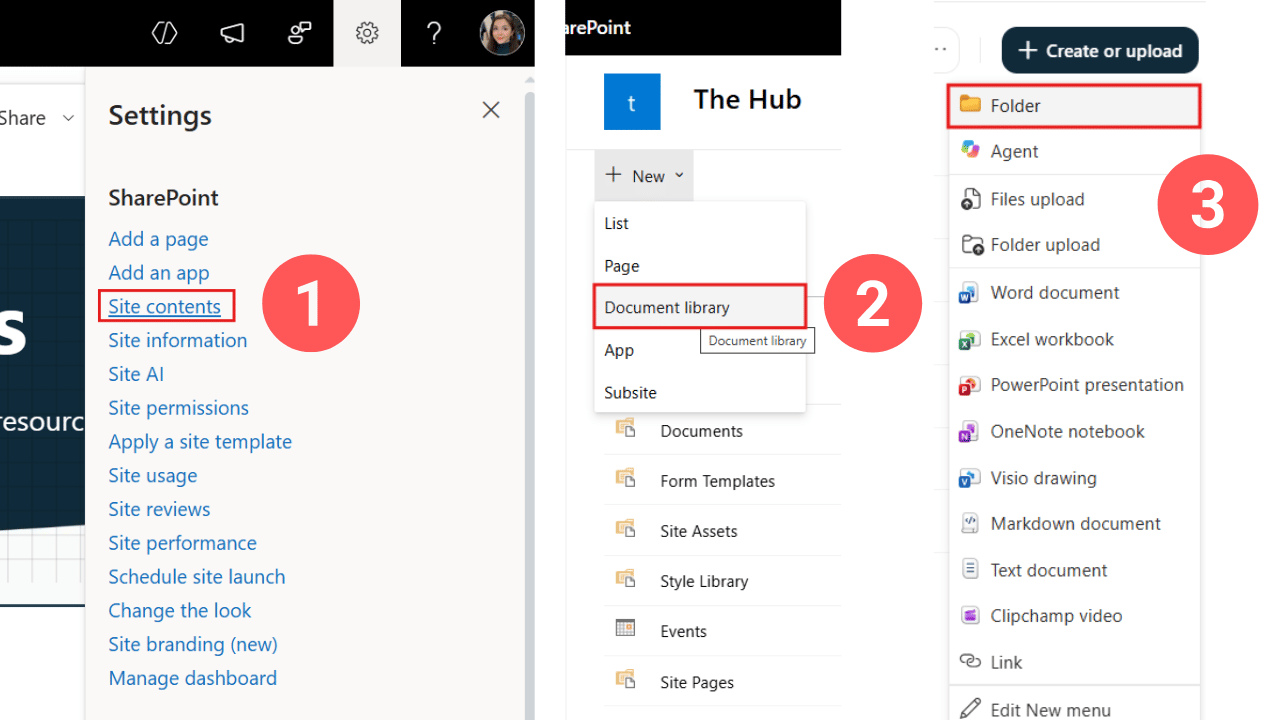Screen dimensions: 1280x720
Task: Open the Manage dashboard link
Action: 193,678
